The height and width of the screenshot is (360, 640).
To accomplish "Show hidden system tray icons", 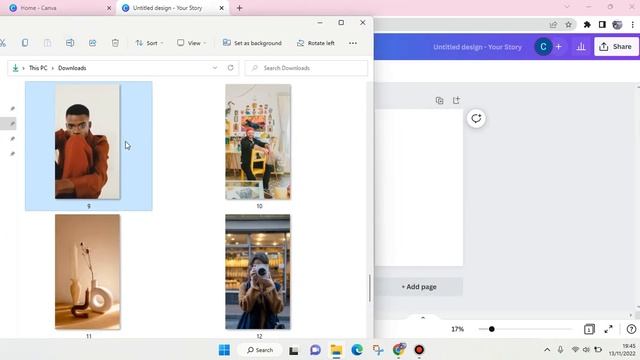I will click(x=547, y=350).
